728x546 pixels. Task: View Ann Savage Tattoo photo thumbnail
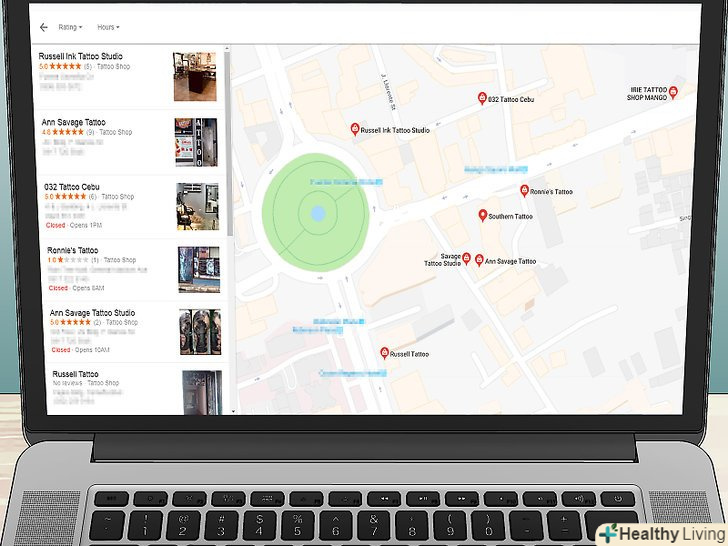point(196,142)
